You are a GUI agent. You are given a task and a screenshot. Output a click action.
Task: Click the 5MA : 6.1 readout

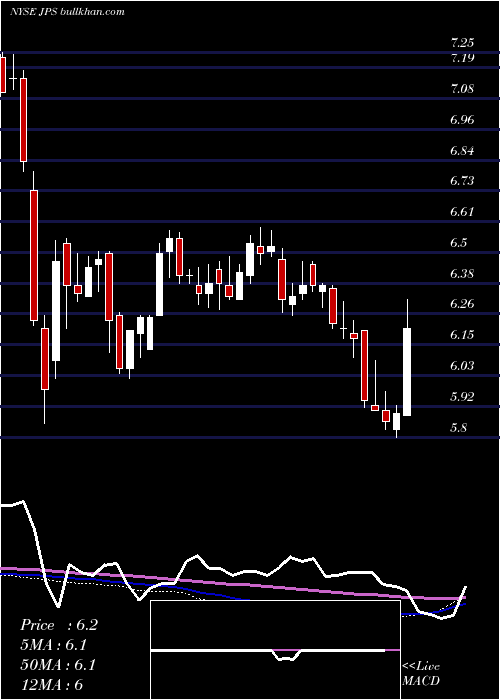(54, 645)
